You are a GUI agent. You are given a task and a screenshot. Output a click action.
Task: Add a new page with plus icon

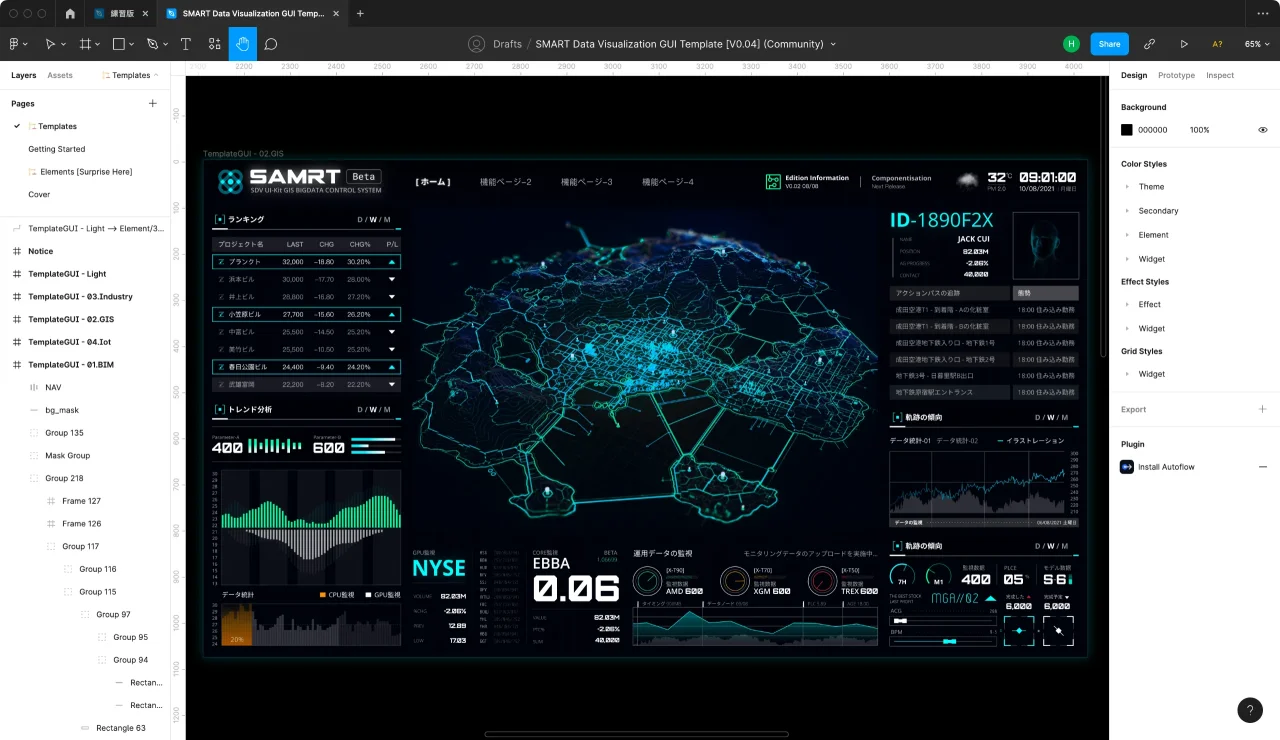click(x=153, y=103)
